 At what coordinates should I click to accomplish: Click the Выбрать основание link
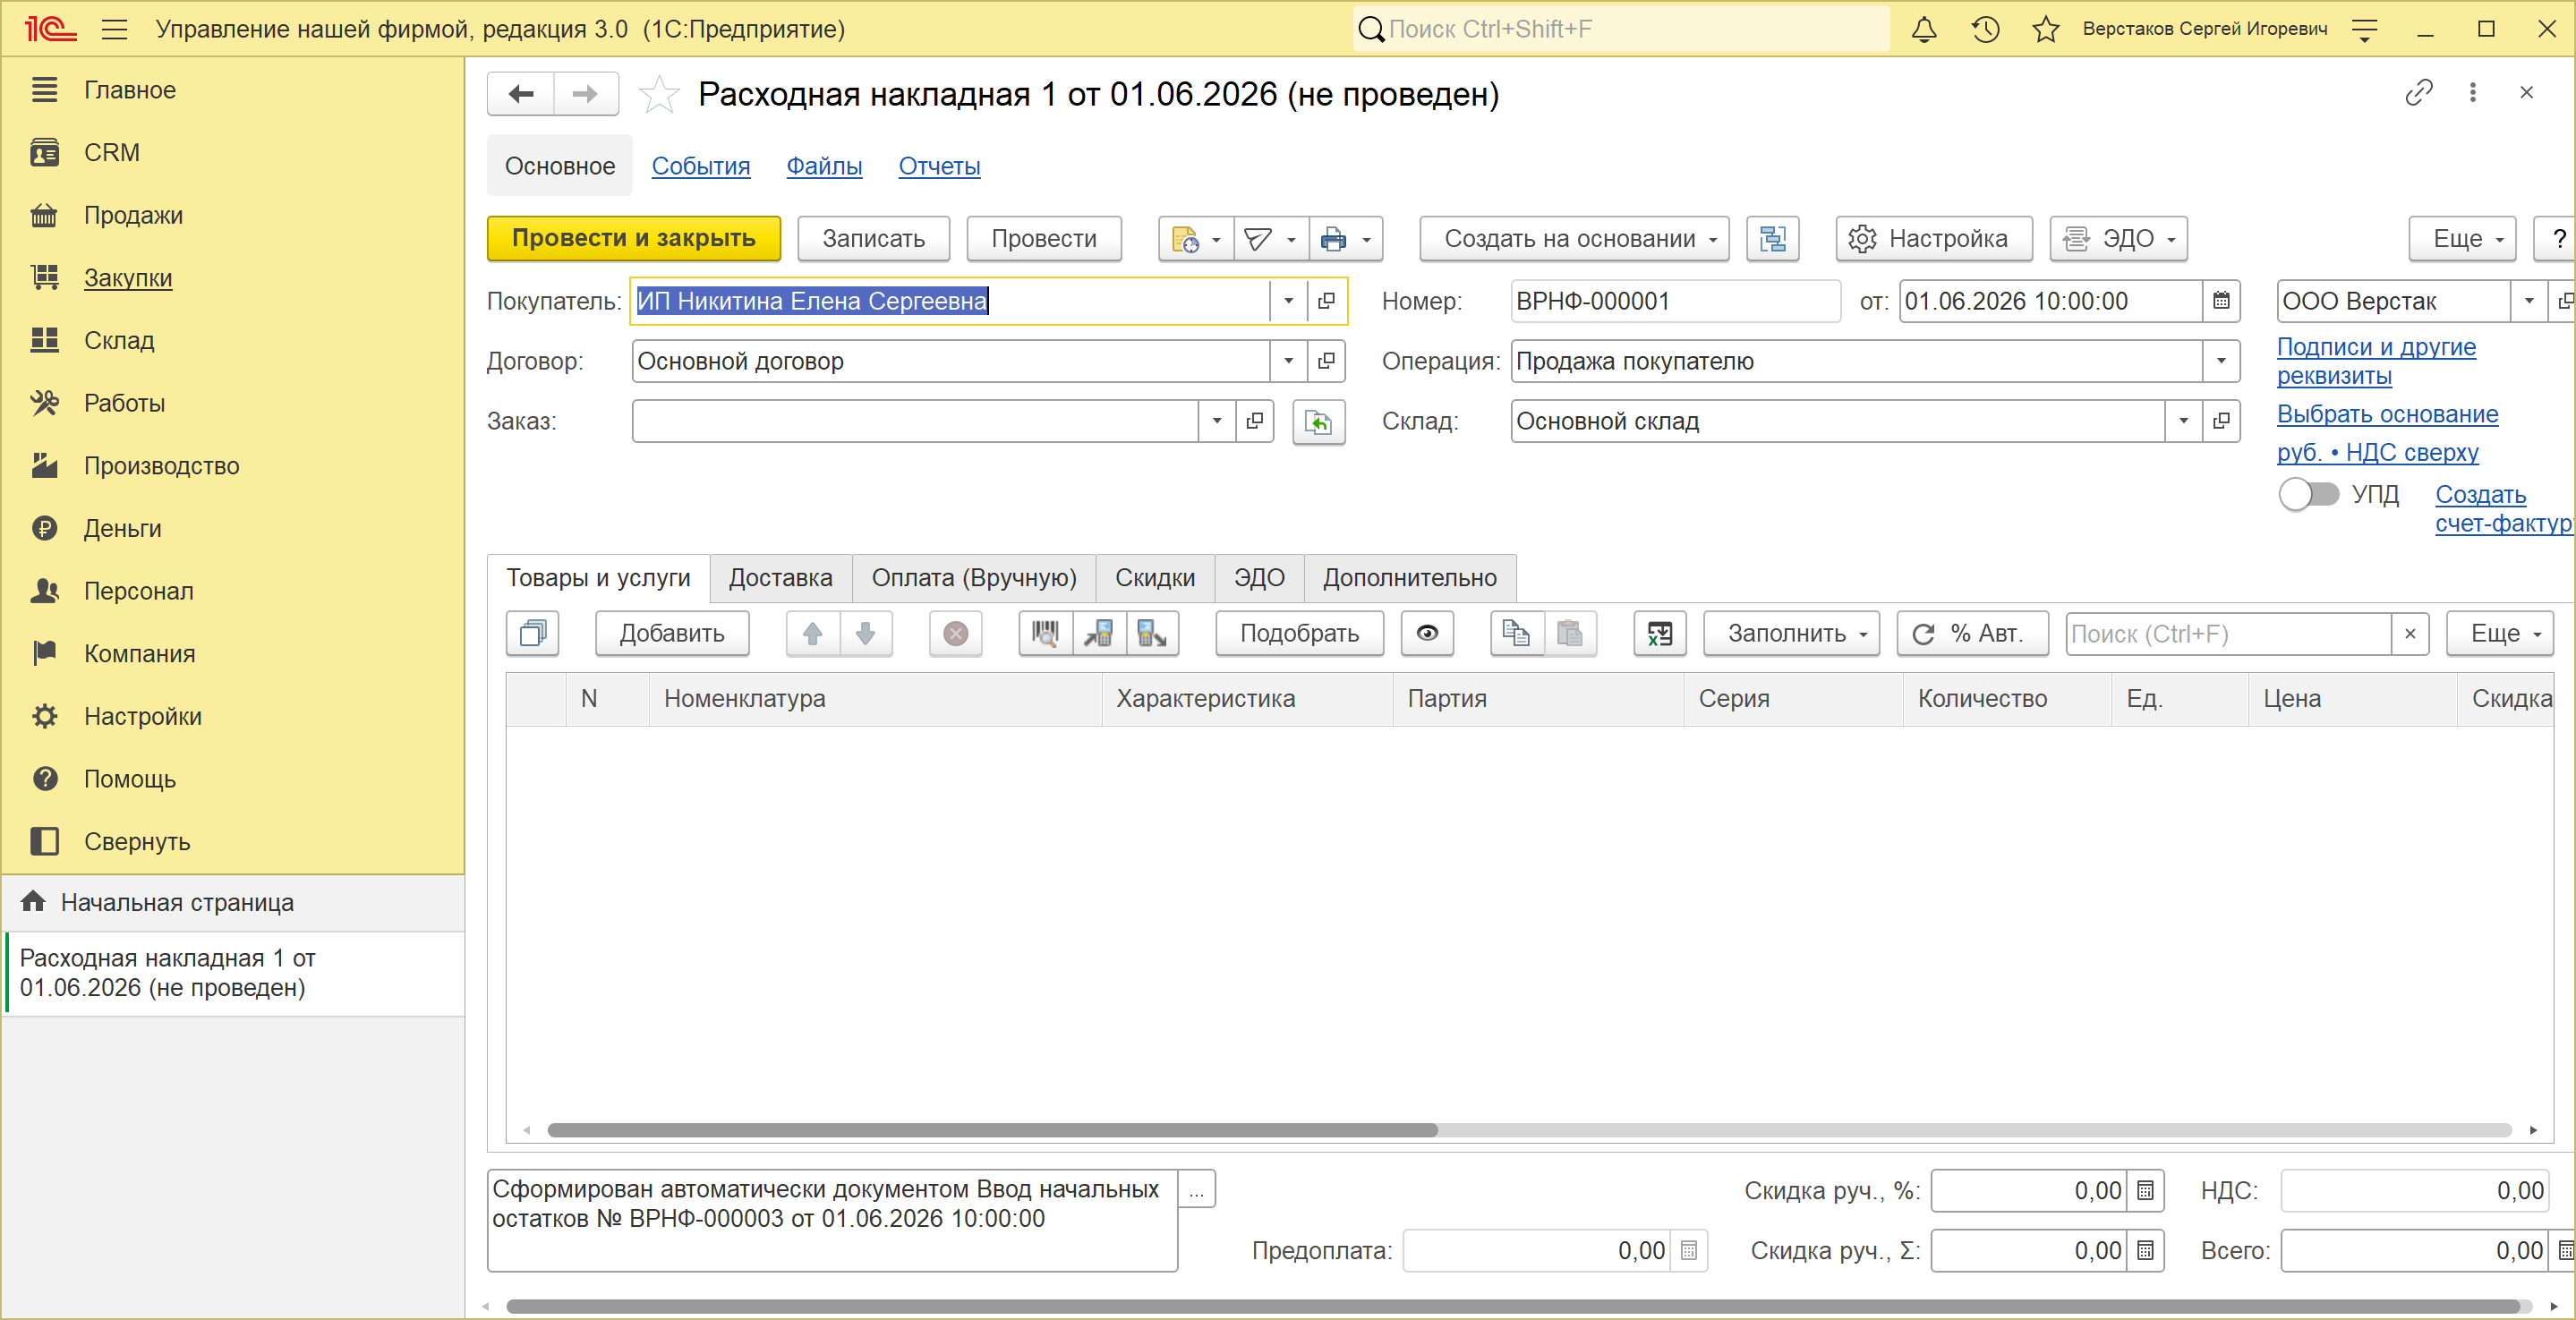pyautogui.click(x=2387, y=414)
